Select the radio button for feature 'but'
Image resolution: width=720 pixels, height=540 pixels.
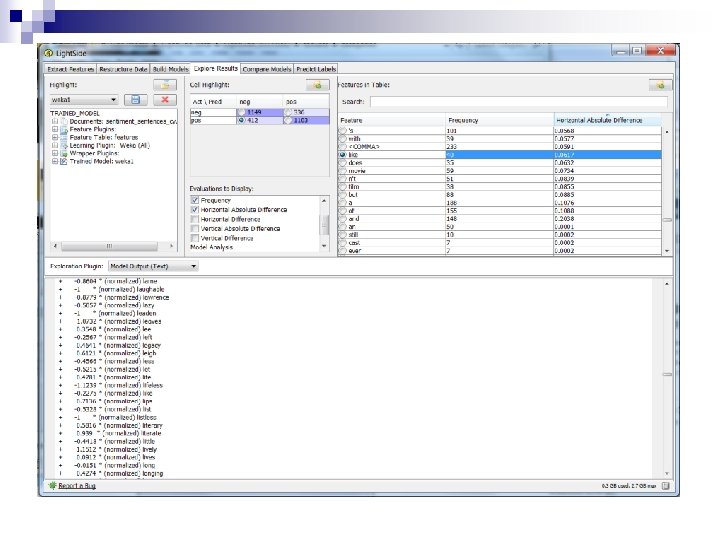click(x=343, y=195)
